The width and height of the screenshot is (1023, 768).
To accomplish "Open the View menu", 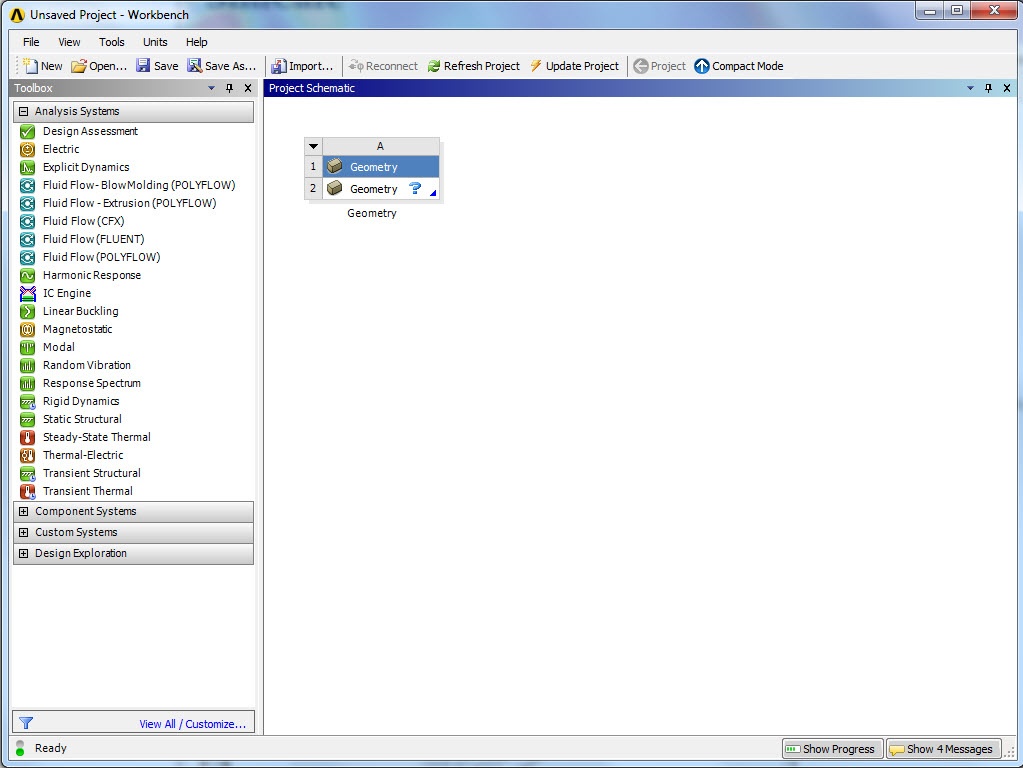I will (69, 42).
